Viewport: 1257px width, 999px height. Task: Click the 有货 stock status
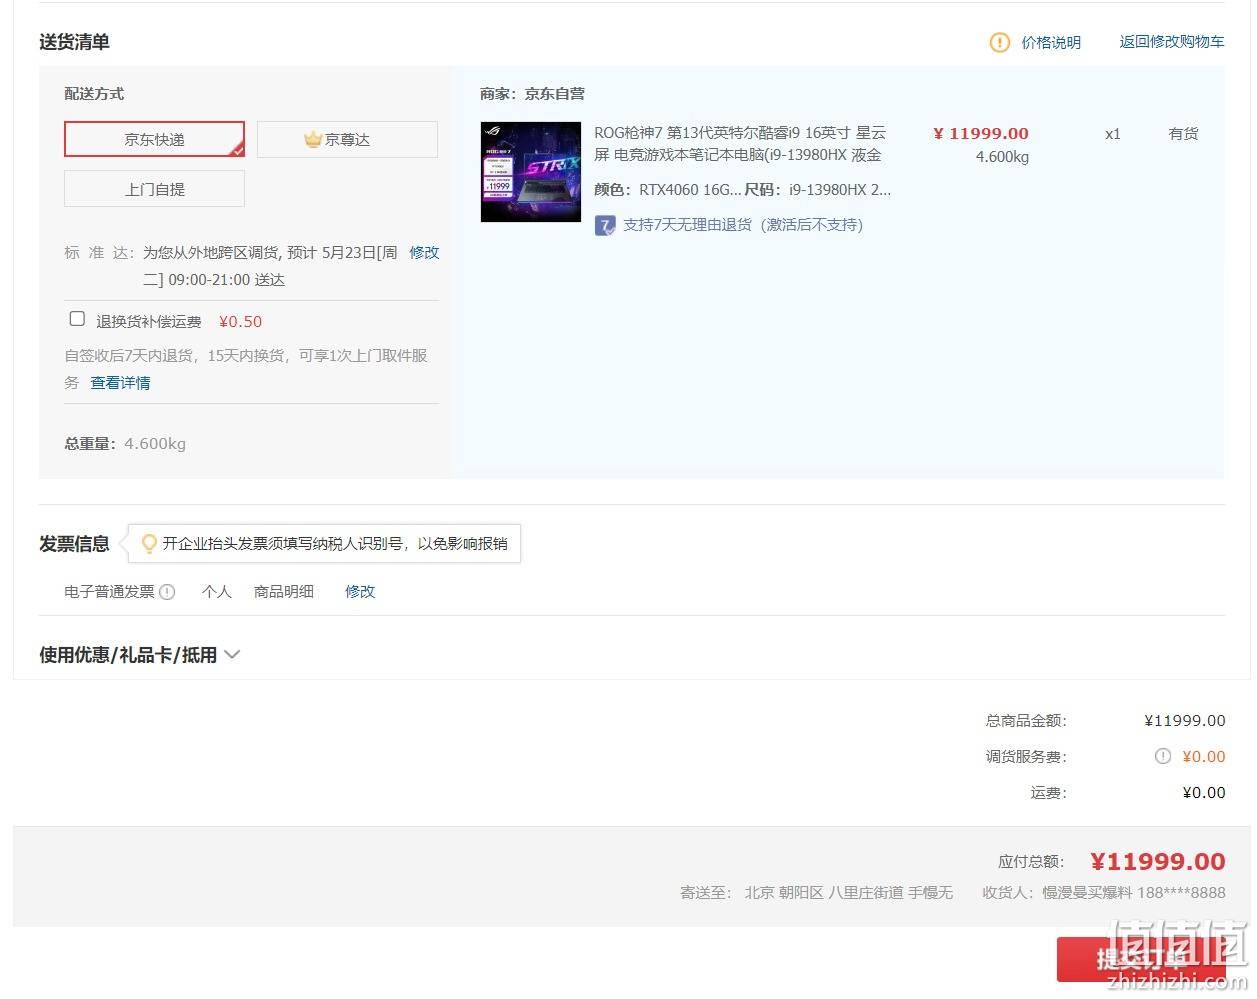click(x=1183, y=133)
